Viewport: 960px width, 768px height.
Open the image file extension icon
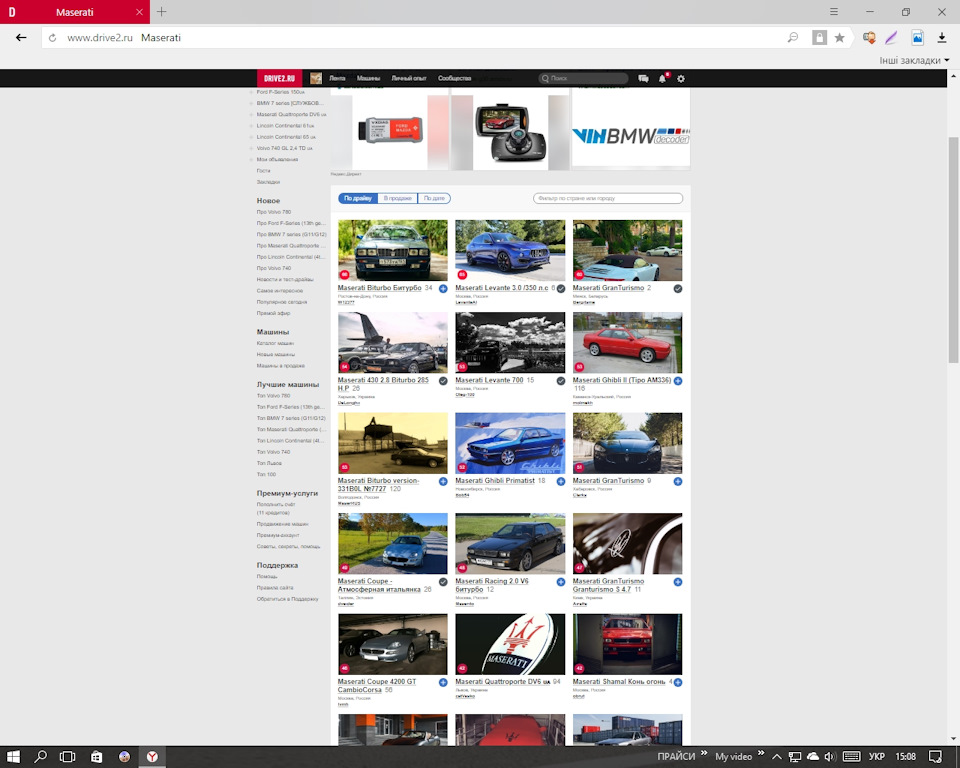pyautogui.click(x=917, y=38)
